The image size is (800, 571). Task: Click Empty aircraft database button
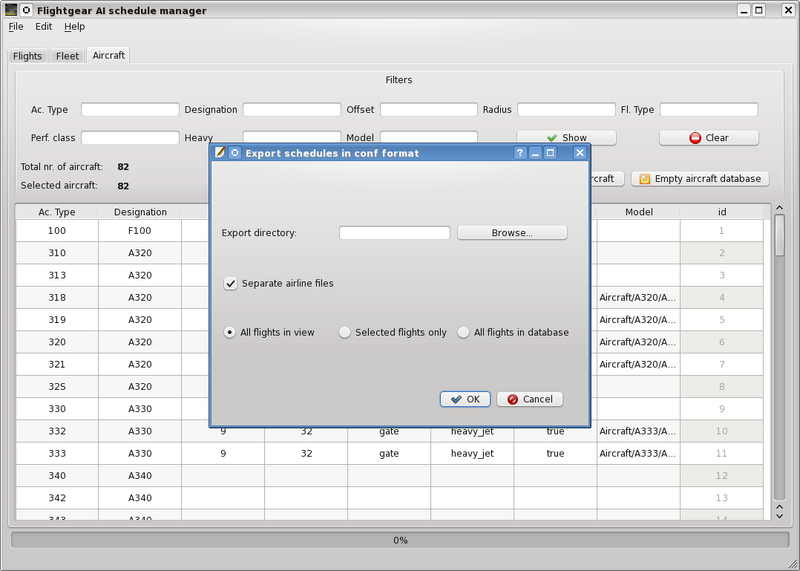point(700,179)
